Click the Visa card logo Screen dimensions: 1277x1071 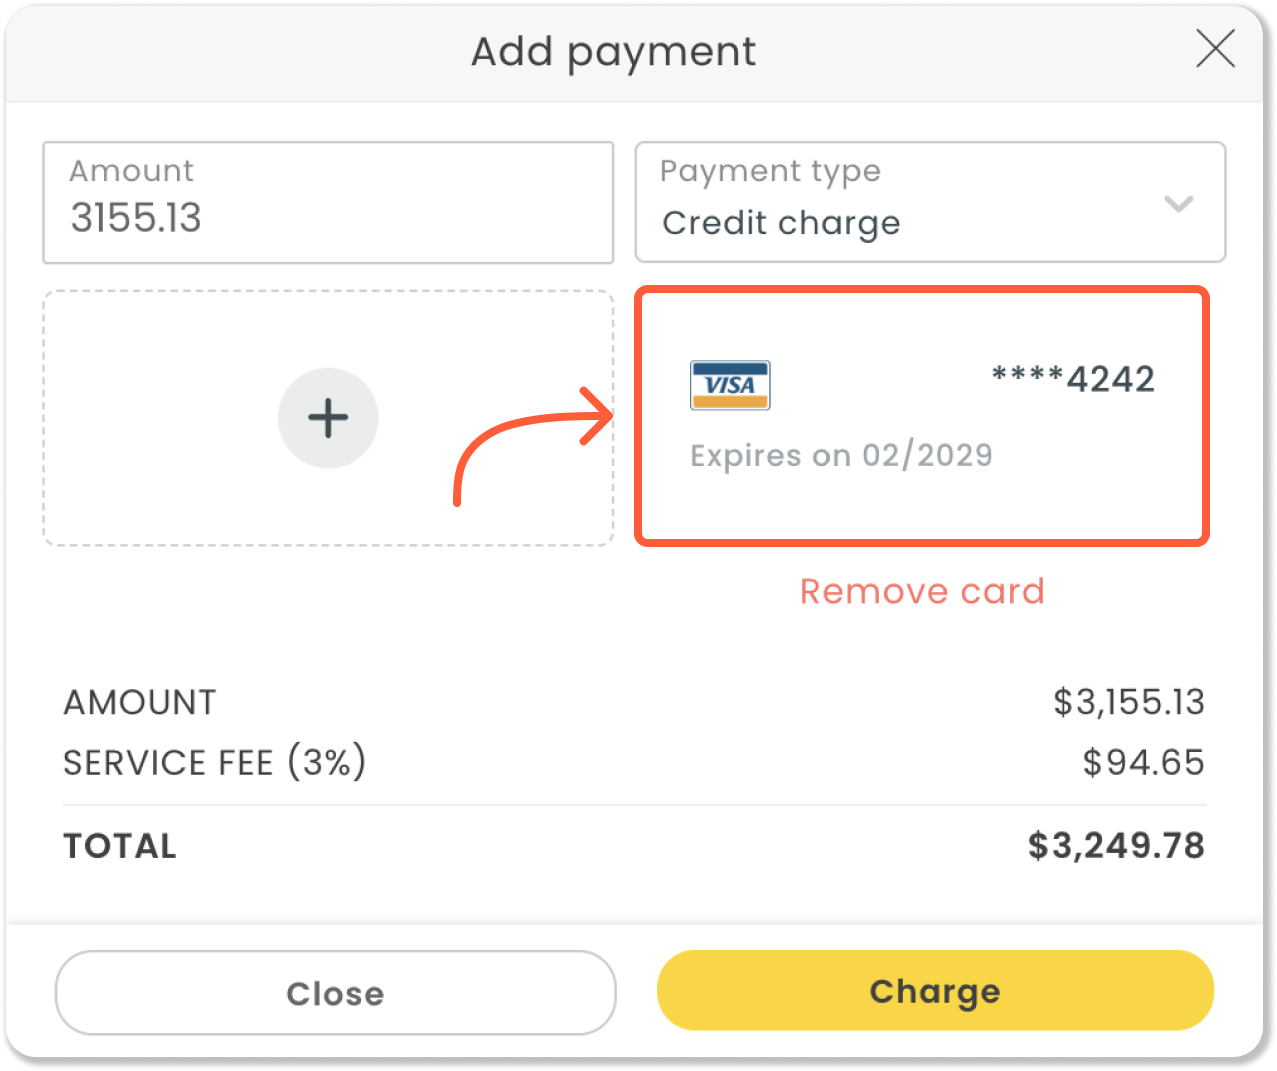point(730,385)
